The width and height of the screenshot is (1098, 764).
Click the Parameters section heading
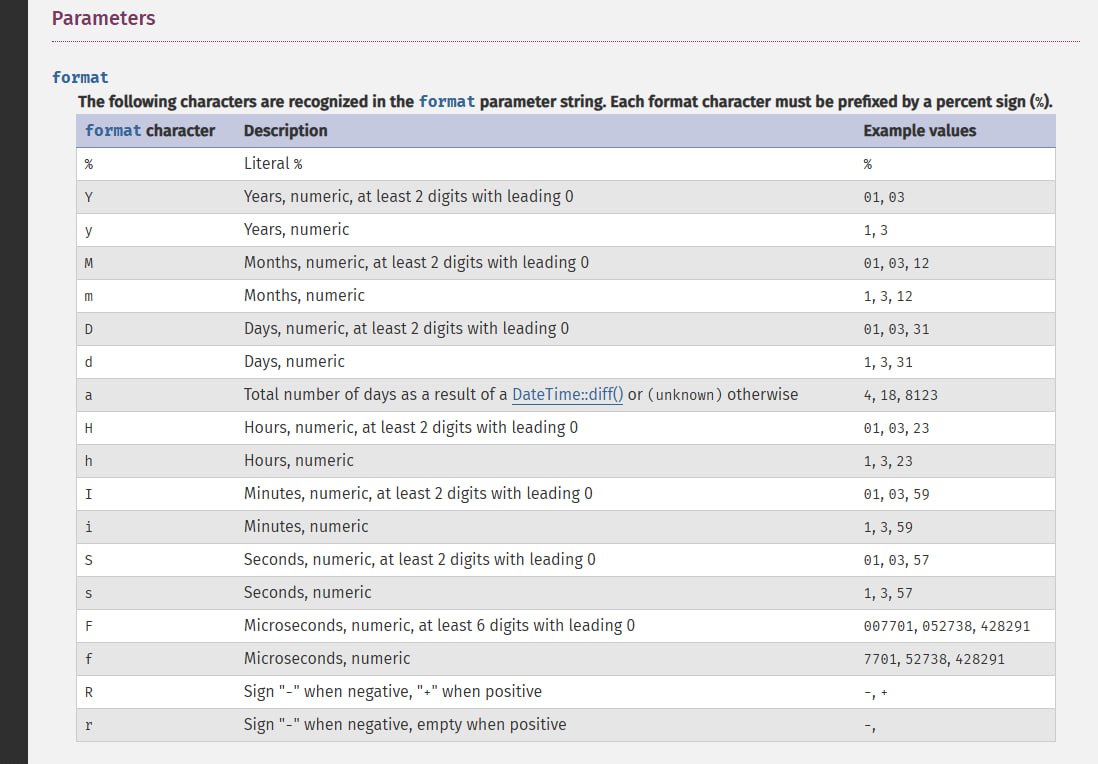(x=103, y=18)
